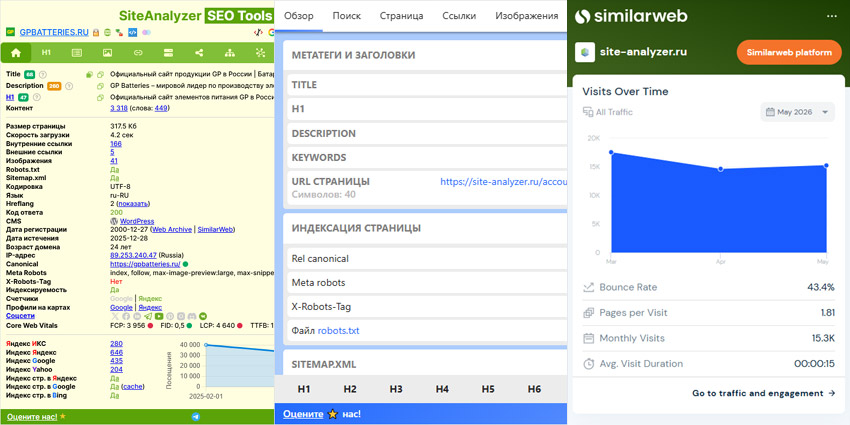Open the content text icon in green toolbar
The width and height of the screenshot is (850, 425).
pos(77,53)
